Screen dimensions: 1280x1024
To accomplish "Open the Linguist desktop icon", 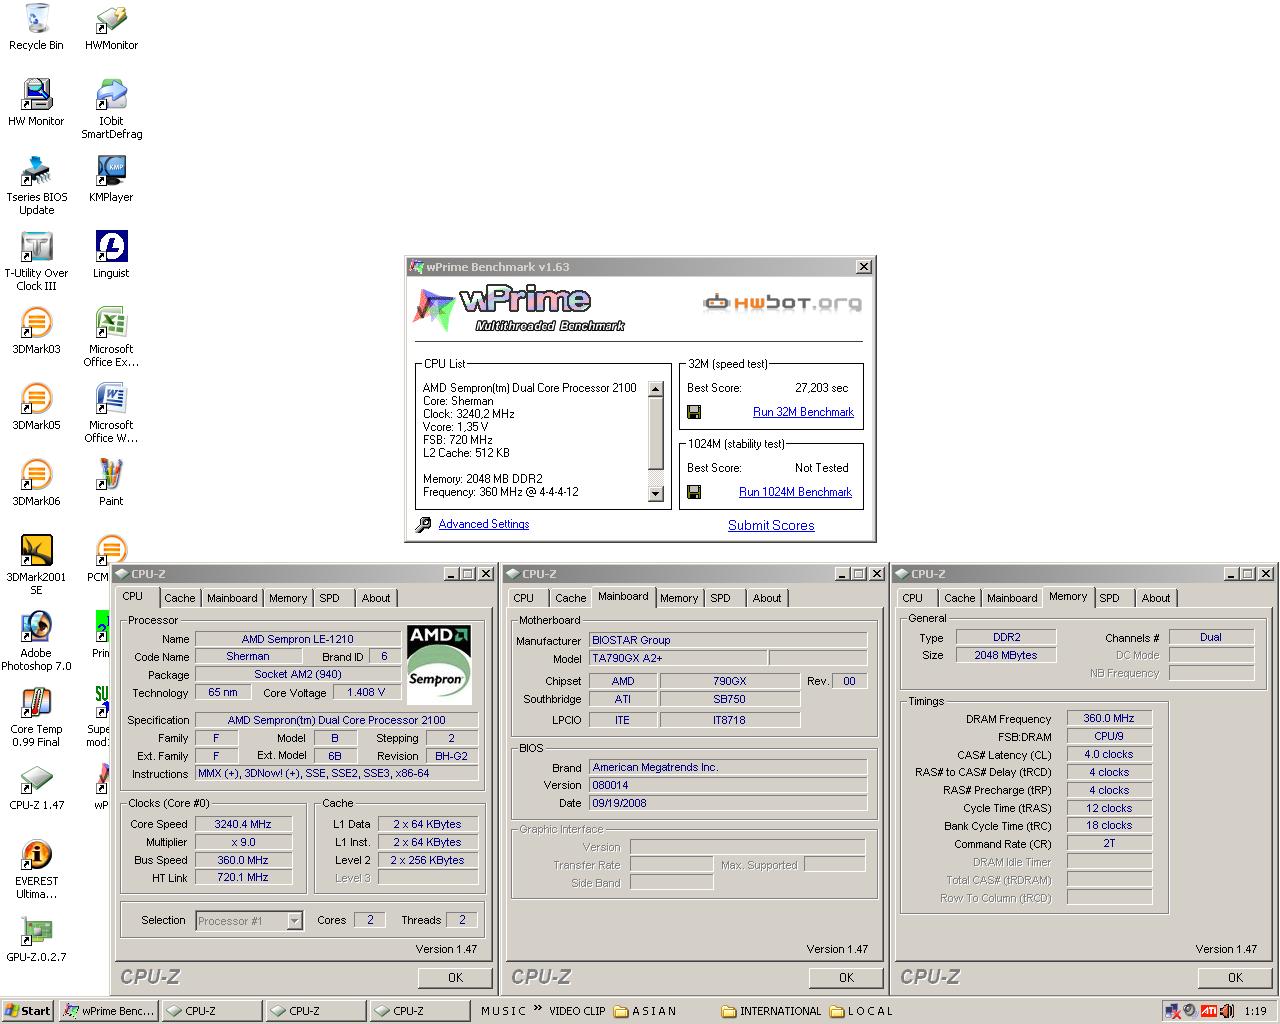I will pos(111,255).
